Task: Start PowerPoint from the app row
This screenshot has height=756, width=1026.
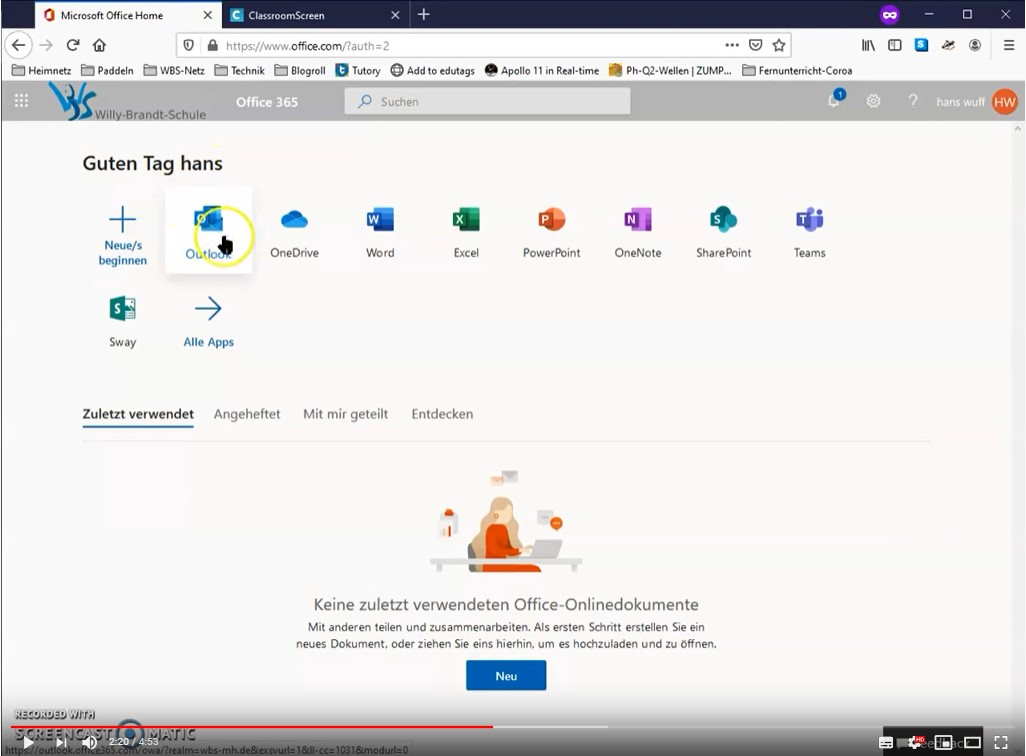Action: click(x=551, y=232)
